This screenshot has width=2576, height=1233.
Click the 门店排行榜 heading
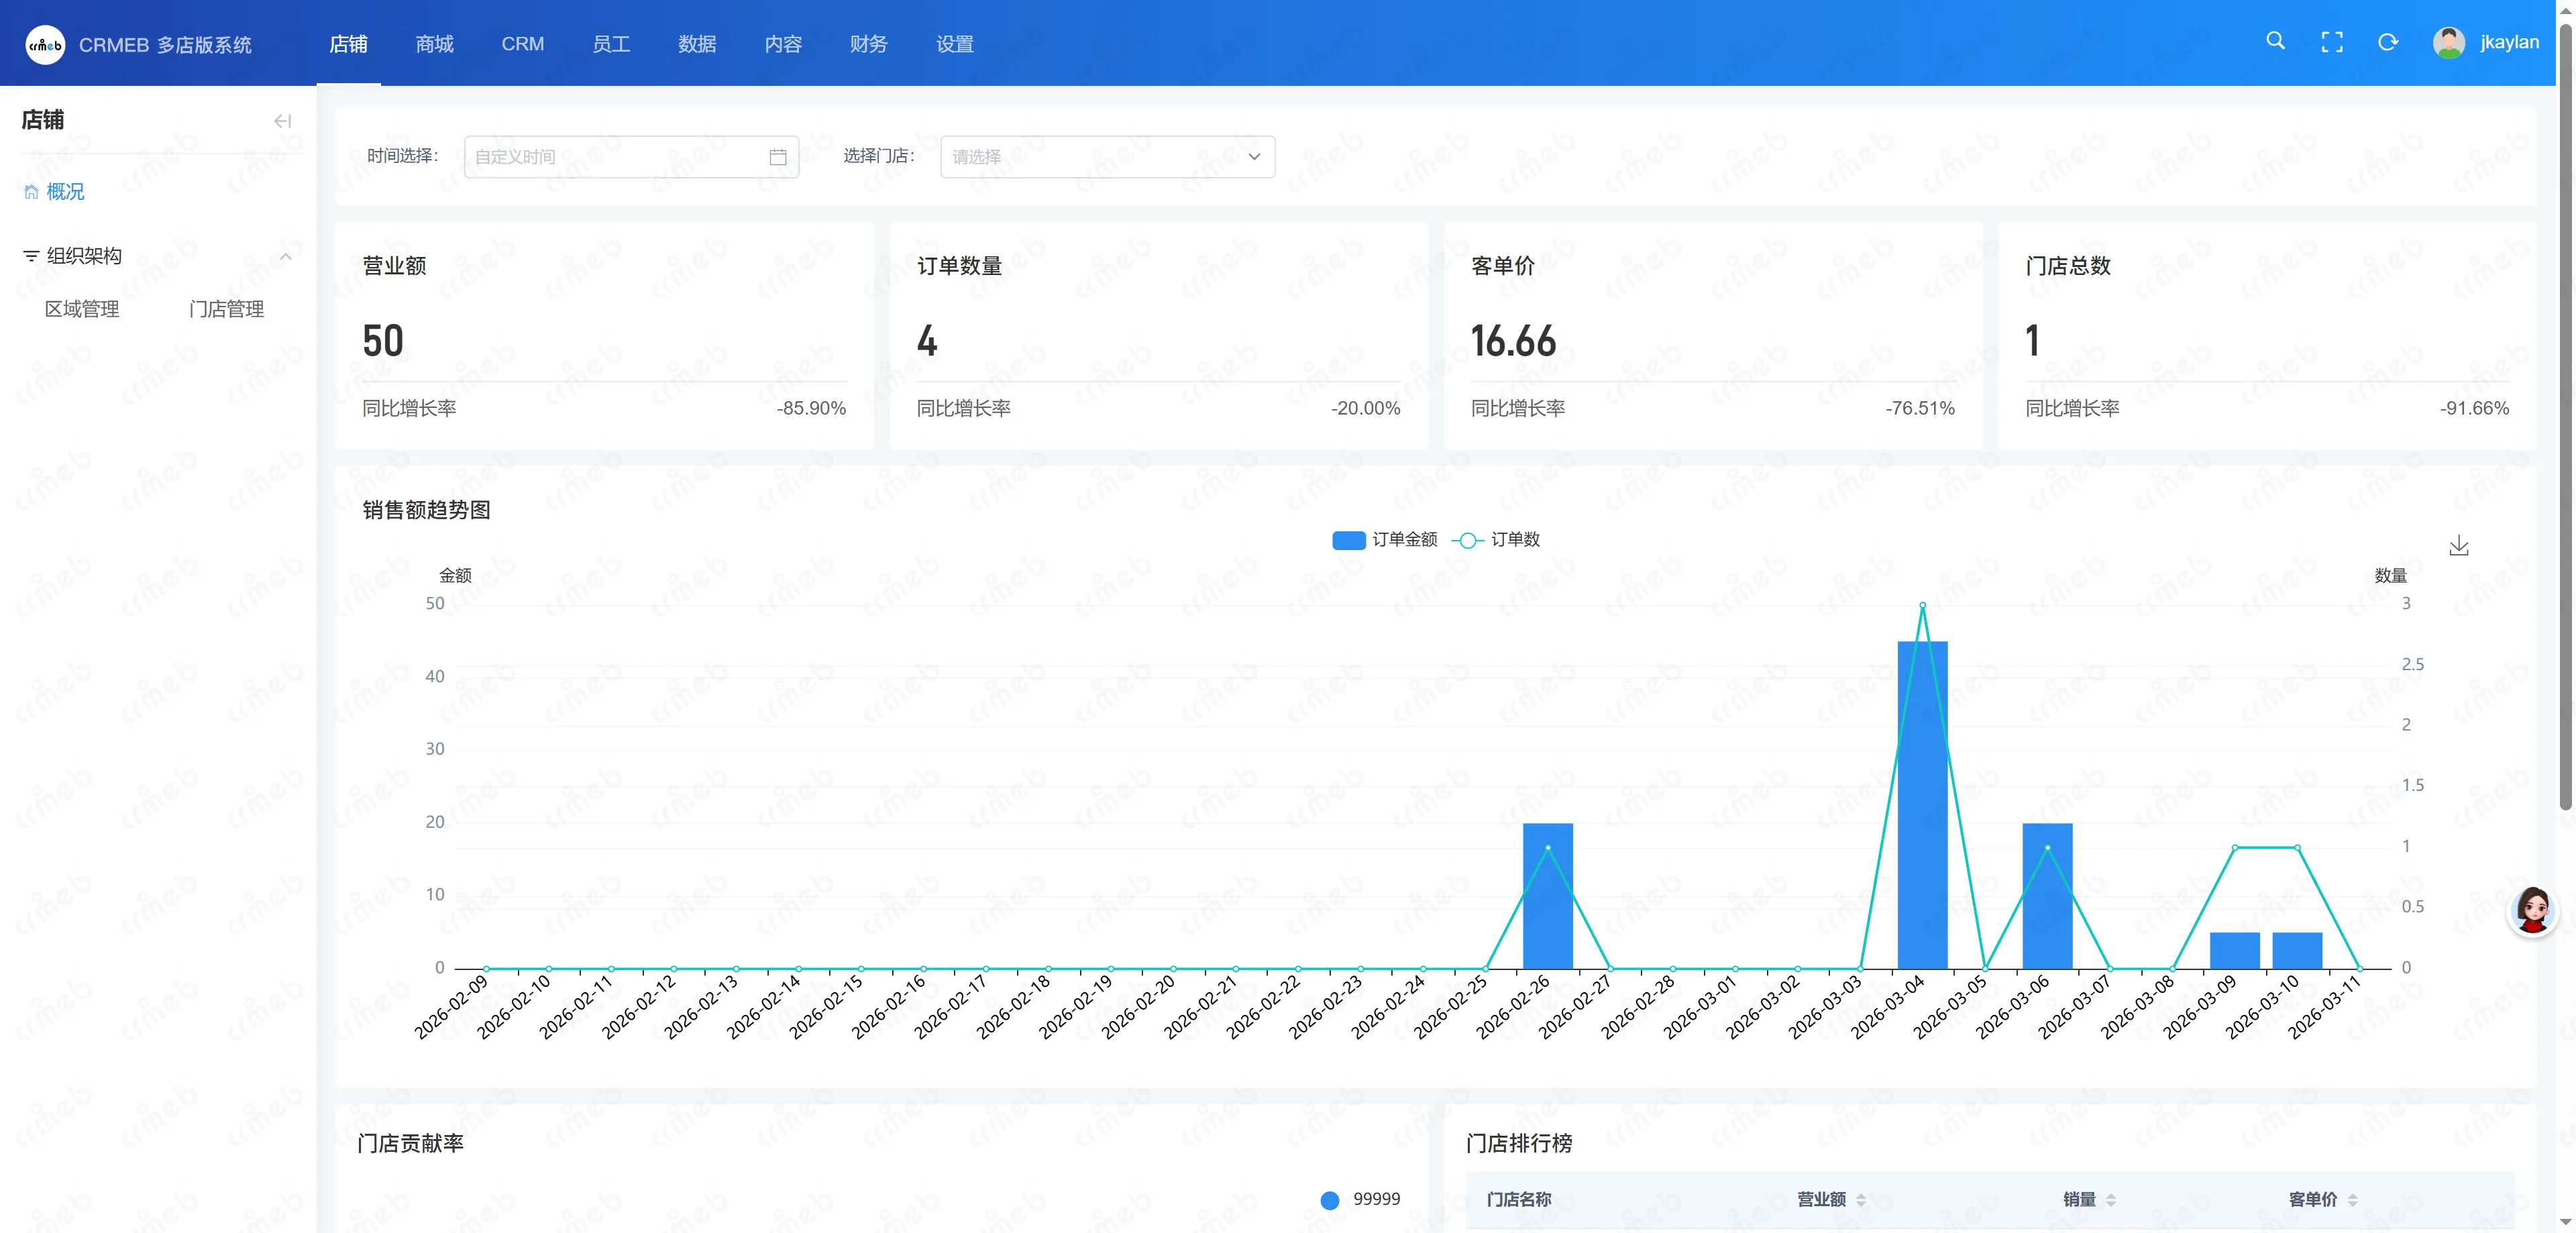1519,1143
